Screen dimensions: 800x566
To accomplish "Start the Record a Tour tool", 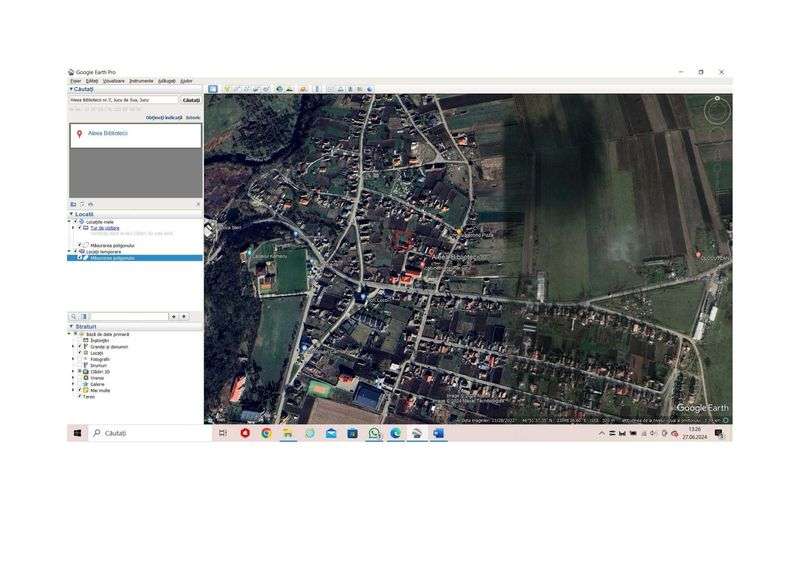I will pos(265,89).
